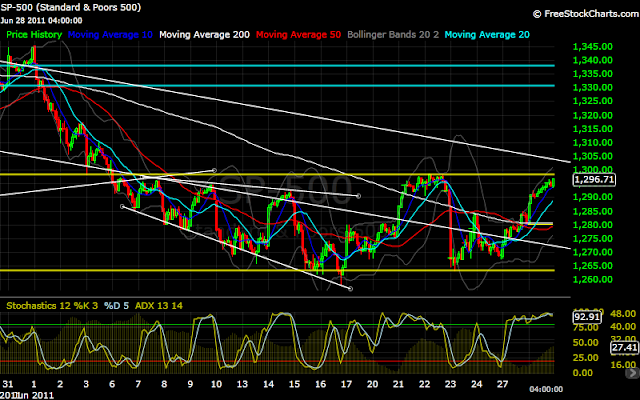This screenshot has height=400, width=640.
Task: Click the stochastic value box 92.91
Action: click(x=587, y=317)
